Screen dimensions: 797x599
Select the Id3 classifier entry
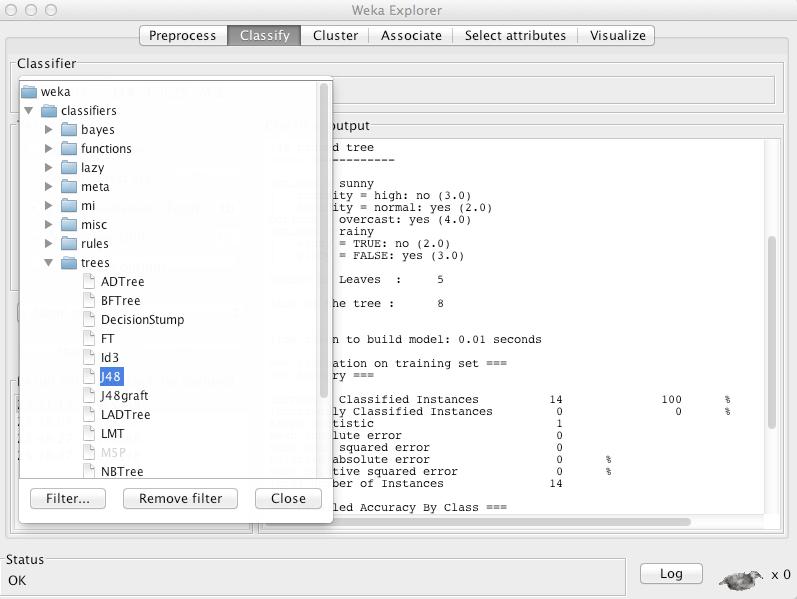pyautogui.click(x=110, y=357)
